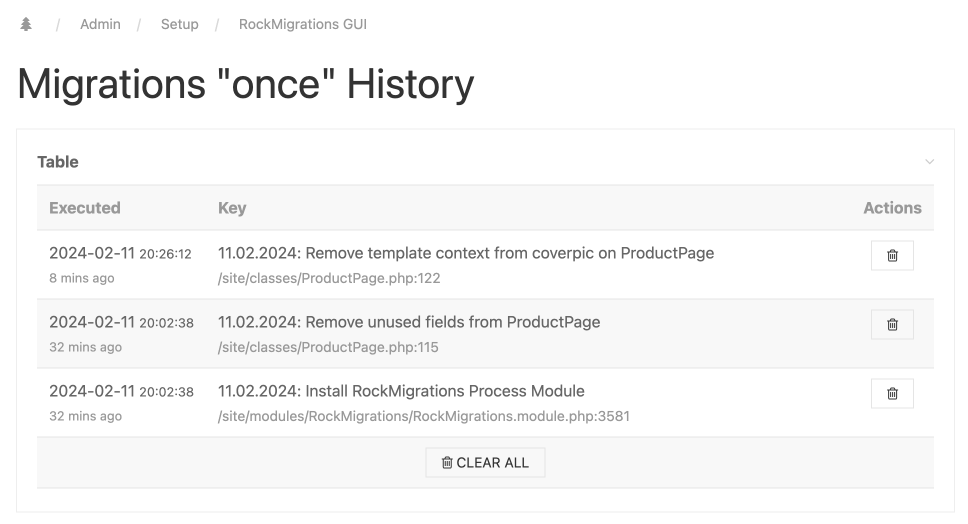
Task: Click the Executed column header
Action: pos(85,208)
